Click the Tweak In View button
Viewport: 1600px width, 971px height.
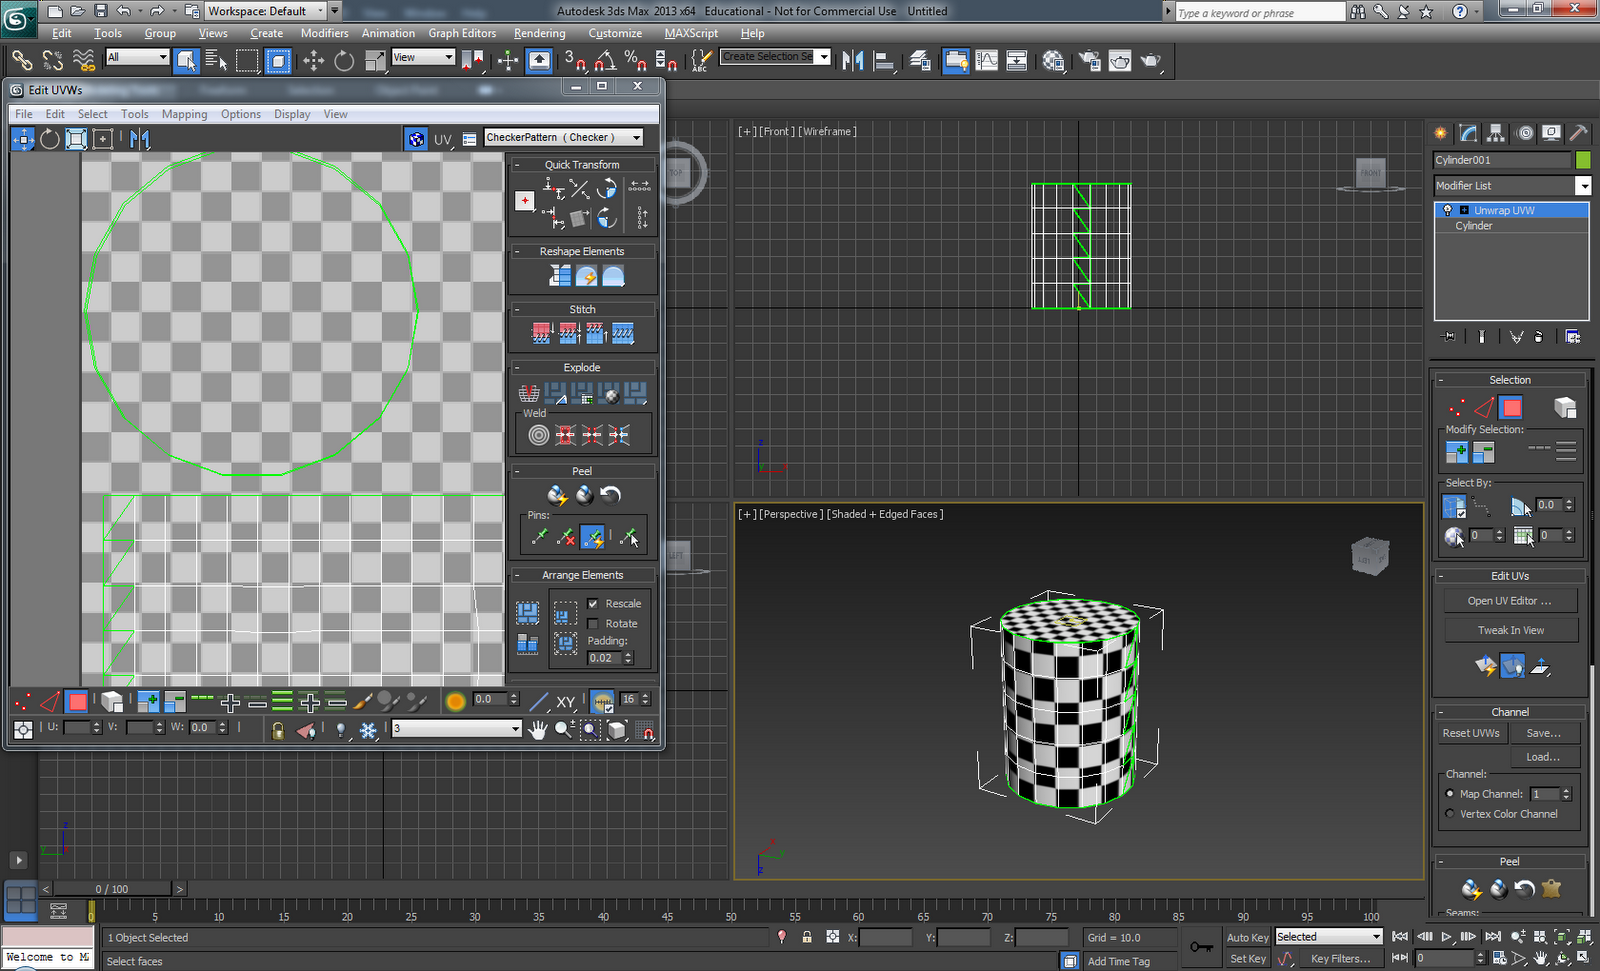[1510, 630]
